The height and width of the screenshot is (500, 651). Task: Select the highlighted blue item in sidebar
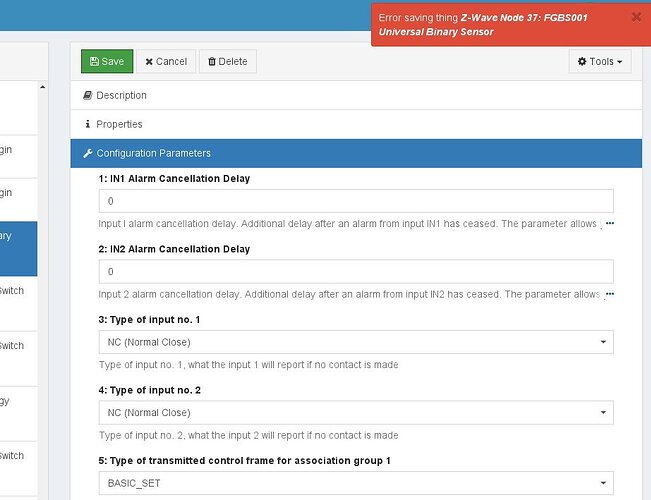pyautogui.click(x=18, y=248)
